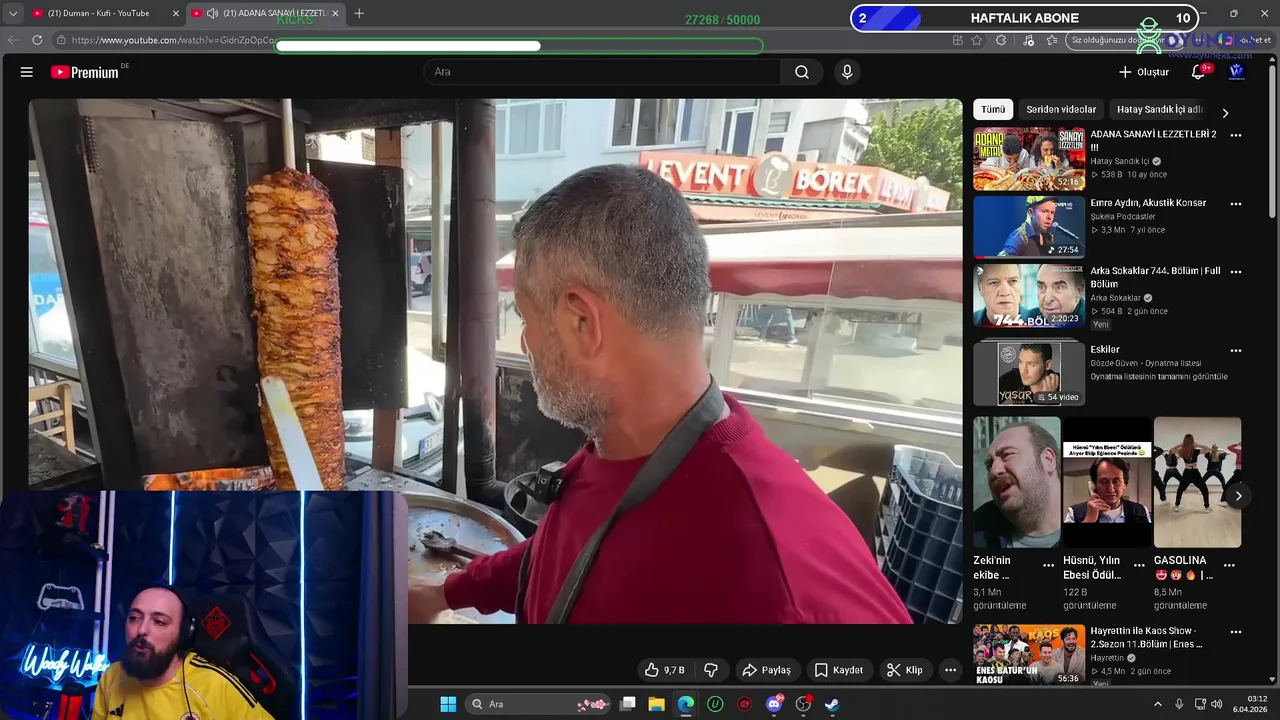Open a new browser tab

[x=359, y=13]
